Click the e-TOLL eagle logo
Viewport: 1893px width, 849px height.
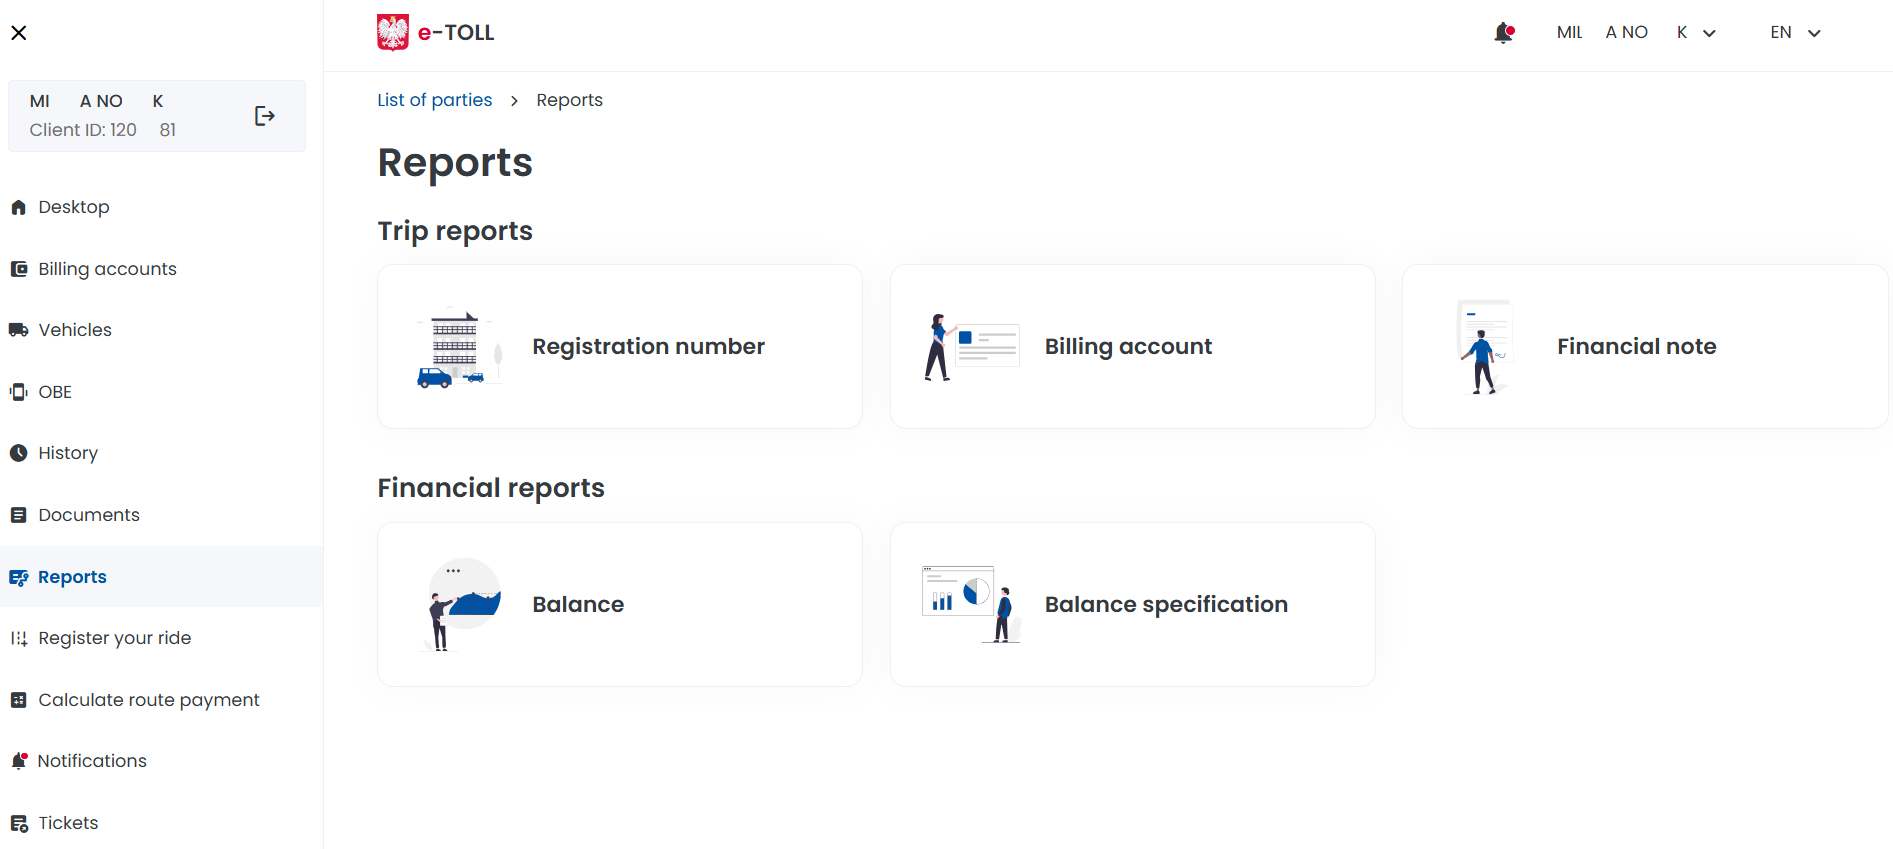[x=393, y=32]
